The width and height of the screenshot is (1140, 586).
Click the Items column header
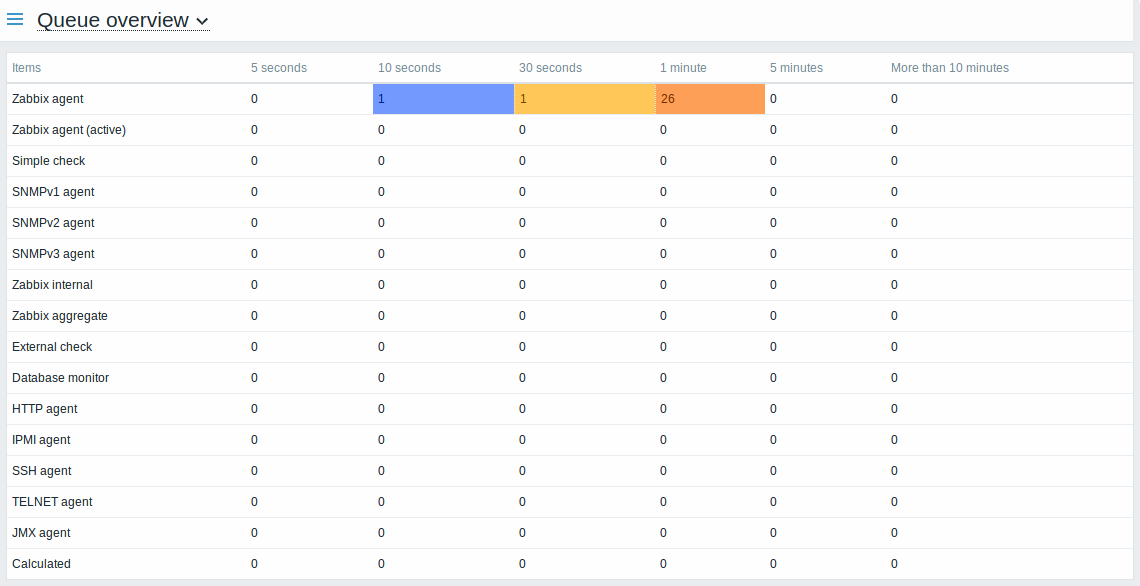(x=27, y=68)
